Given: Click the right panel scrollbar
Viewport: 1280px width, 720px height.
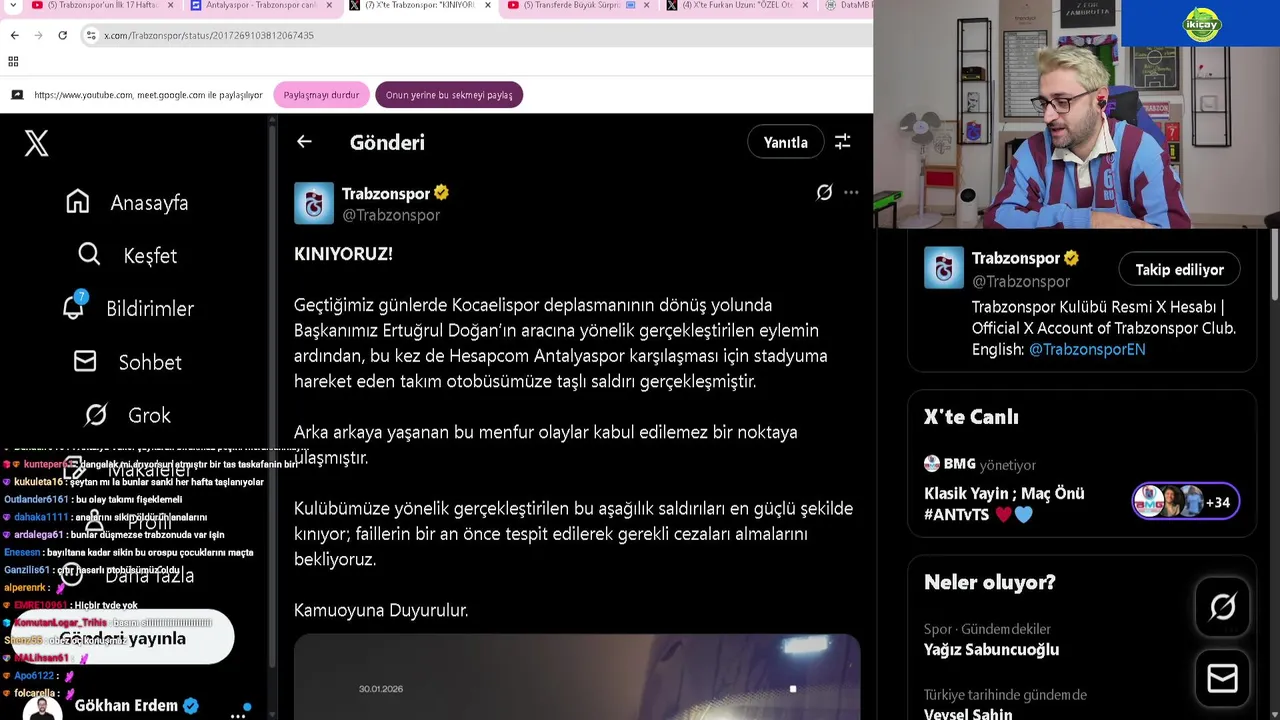Looking at the screenshot, I should click(1274, 265).
